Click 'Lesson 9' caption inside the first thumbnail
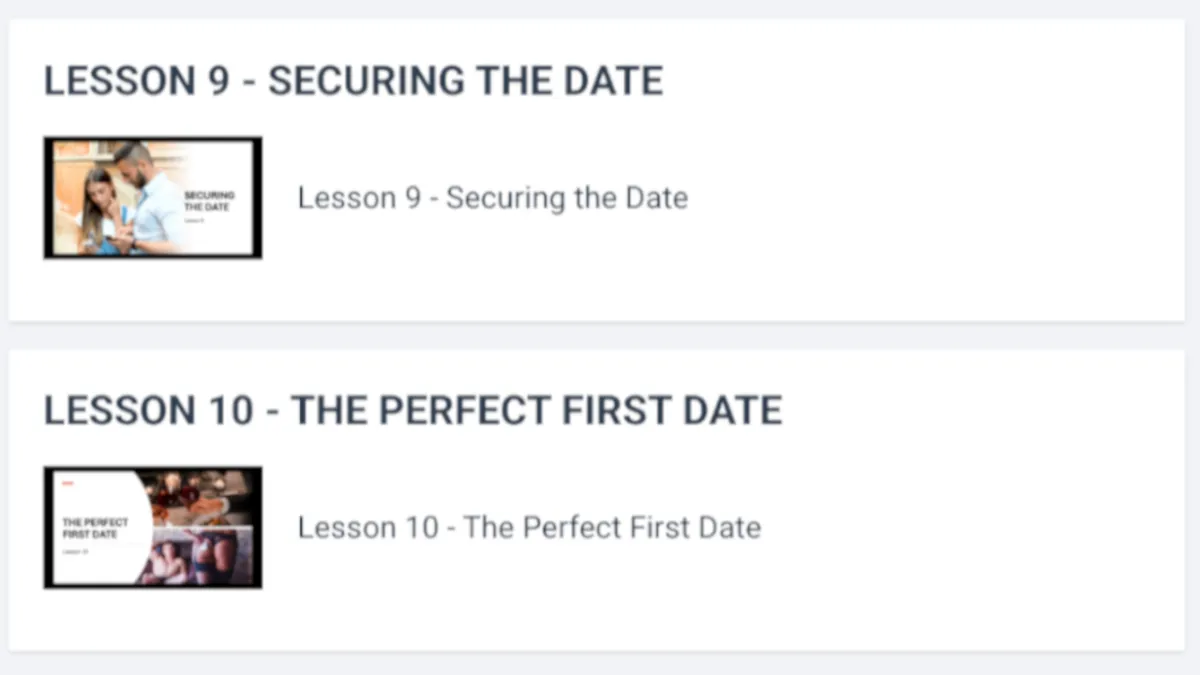Screen dimensions: 1200x675 tap(194, 220)
